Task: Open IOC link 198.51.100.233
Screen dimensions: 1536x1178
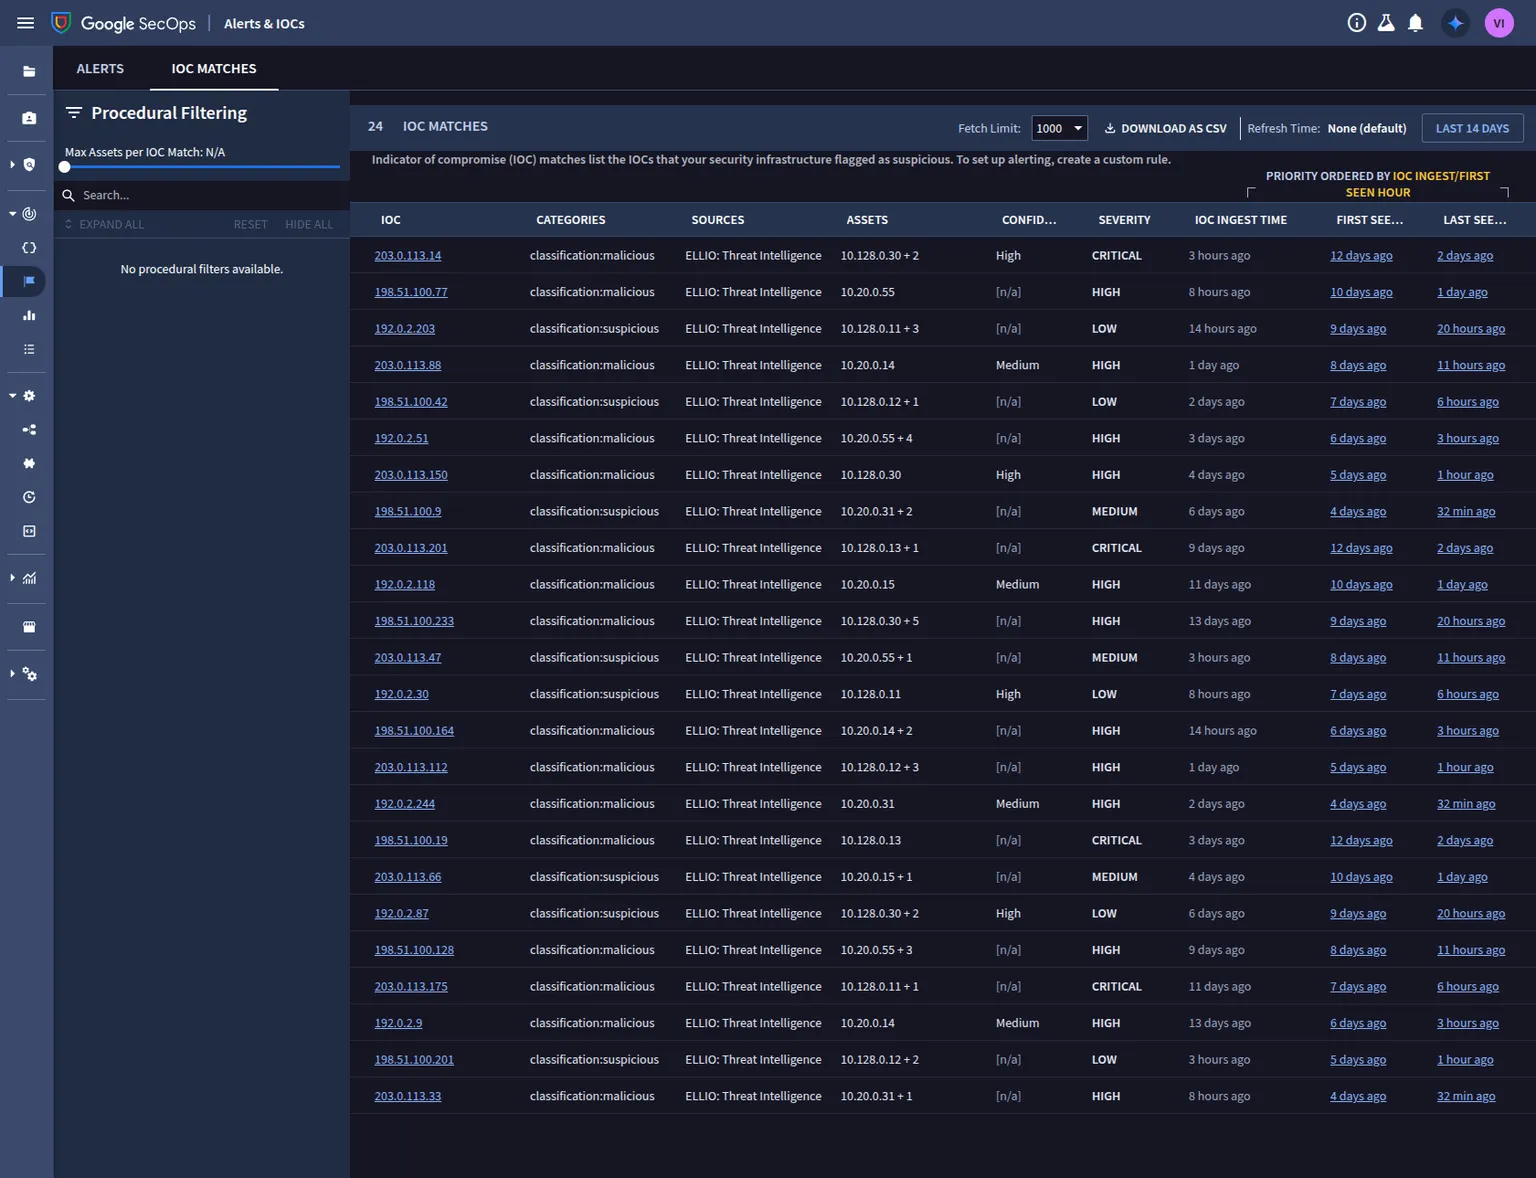Action: pos(414,621)
